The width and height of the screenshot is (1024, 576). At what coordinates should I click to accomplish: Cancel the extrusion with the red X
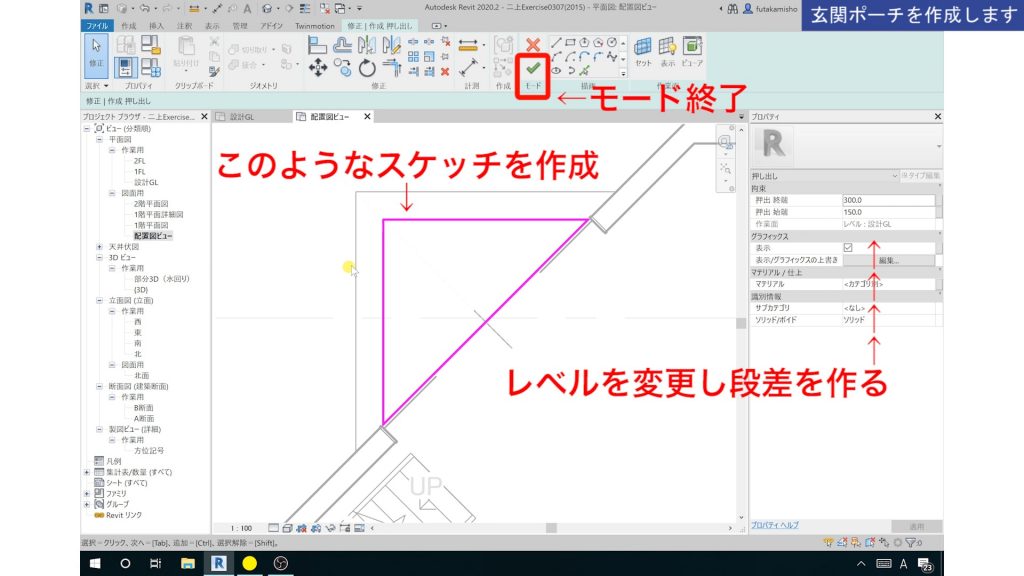tap(534, 45)
